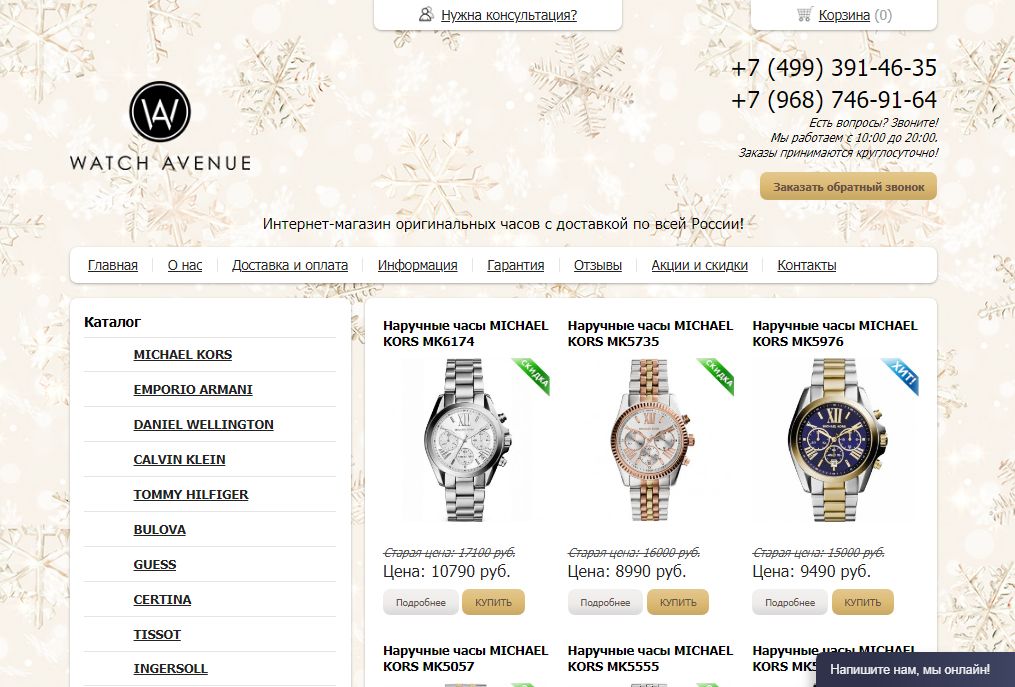Screen dimensions: 1015x687
Task: Click the shopping cart icon
Action: point(804,14)
